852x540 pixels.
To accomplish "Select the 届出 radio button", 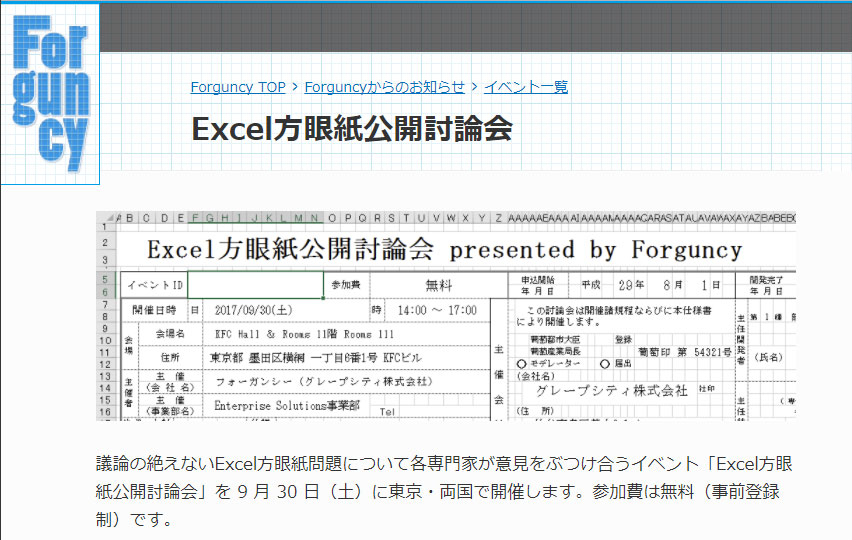I will [x=605, y=363].
